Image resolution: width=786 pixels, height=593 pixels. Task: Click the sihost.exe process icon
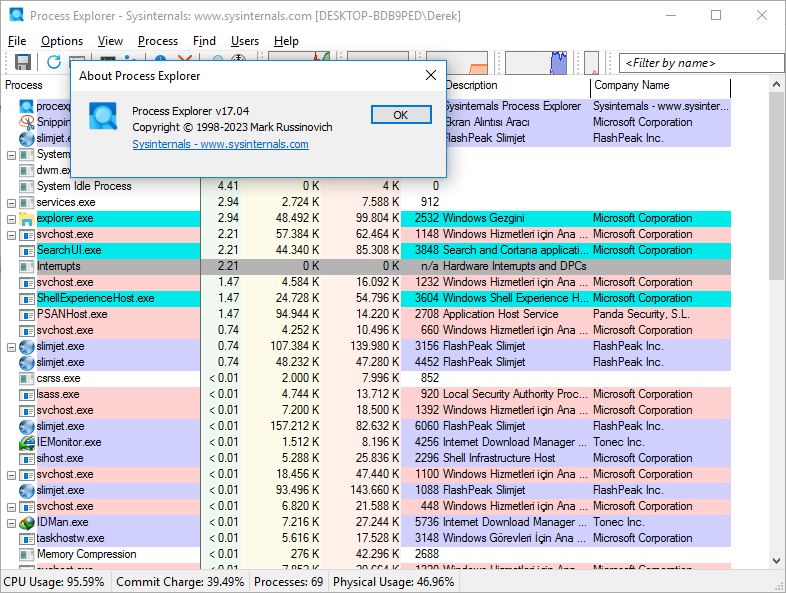[x=27, y=459]
